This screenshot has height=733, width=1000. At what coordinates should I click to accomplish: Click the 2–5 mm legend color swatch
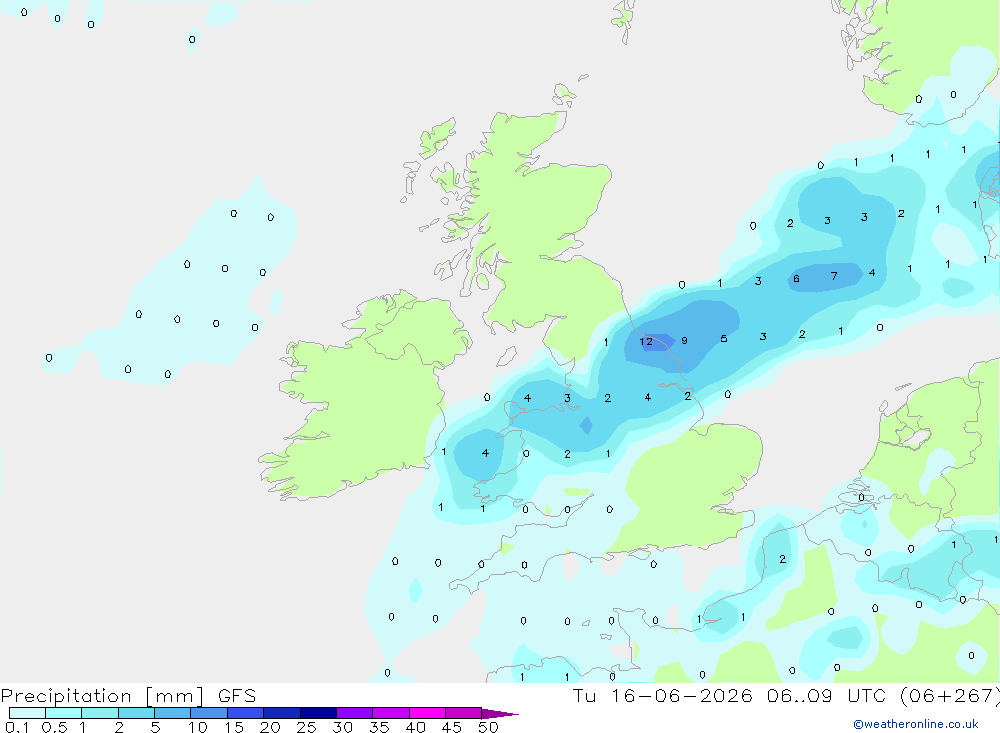tap(136, 713)
